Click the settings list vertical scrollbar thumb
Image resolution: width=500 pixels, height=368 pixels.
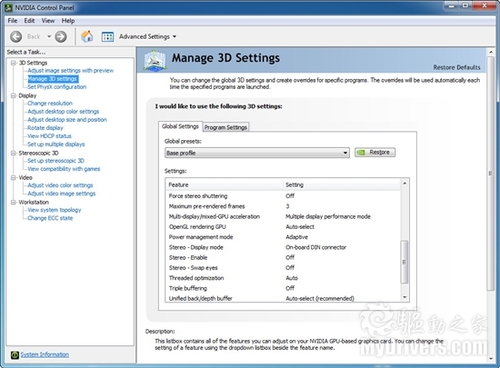pyautogui.click(x=404, y=262)
